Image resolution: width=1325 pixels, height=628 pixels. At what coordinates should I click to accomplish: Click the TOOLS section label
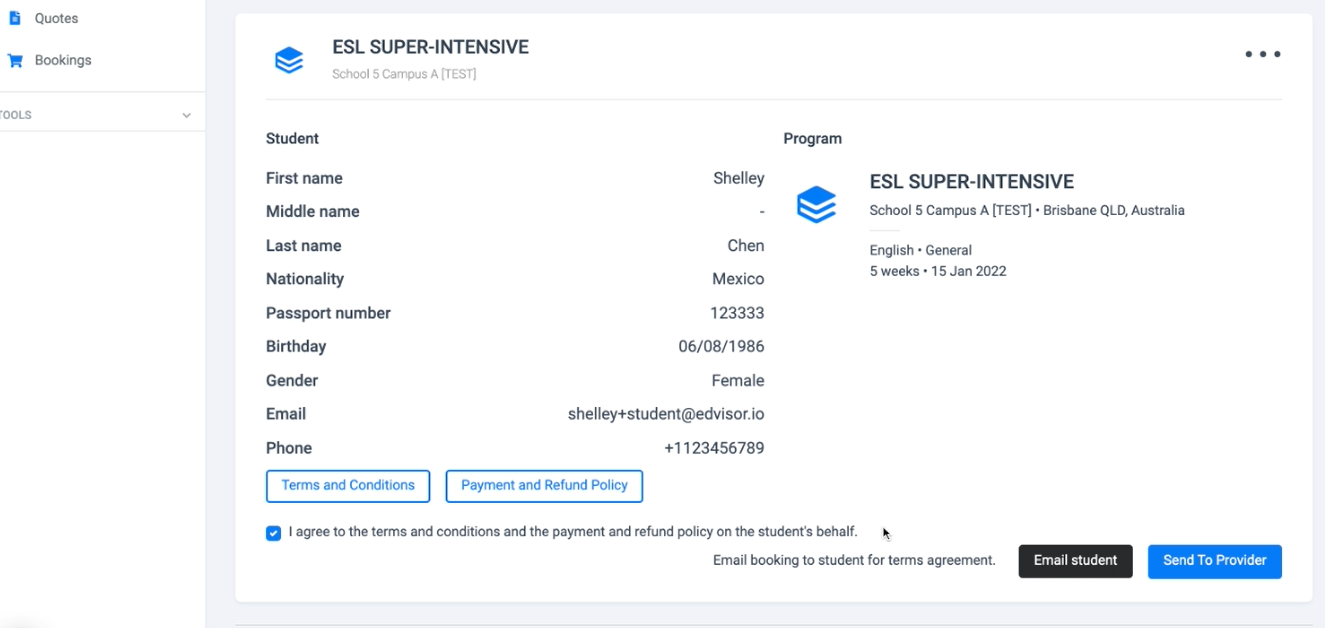(x=16, y=115)
